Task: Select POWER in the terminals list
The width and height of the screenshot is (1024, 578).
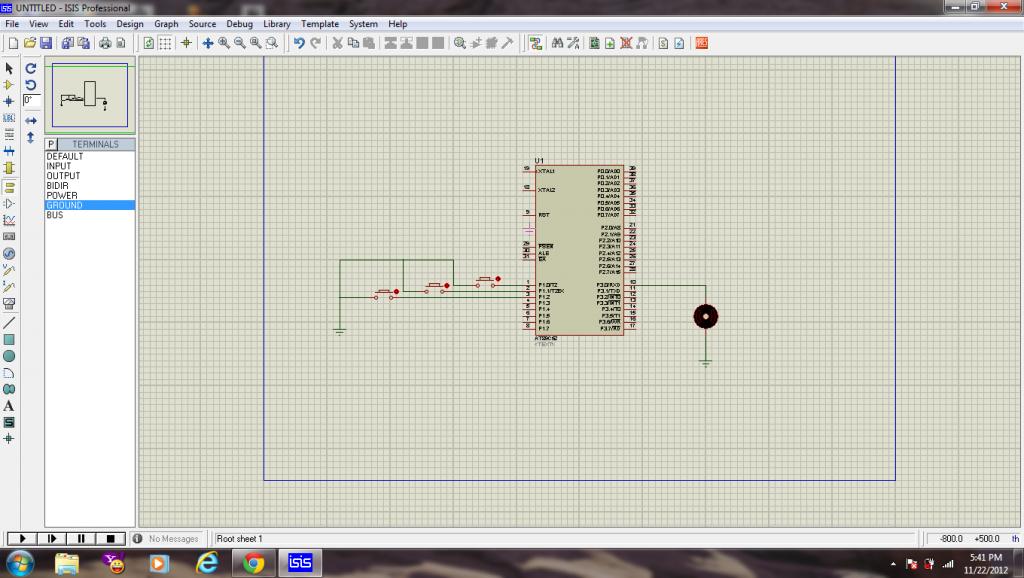Action: click(62, 196)
